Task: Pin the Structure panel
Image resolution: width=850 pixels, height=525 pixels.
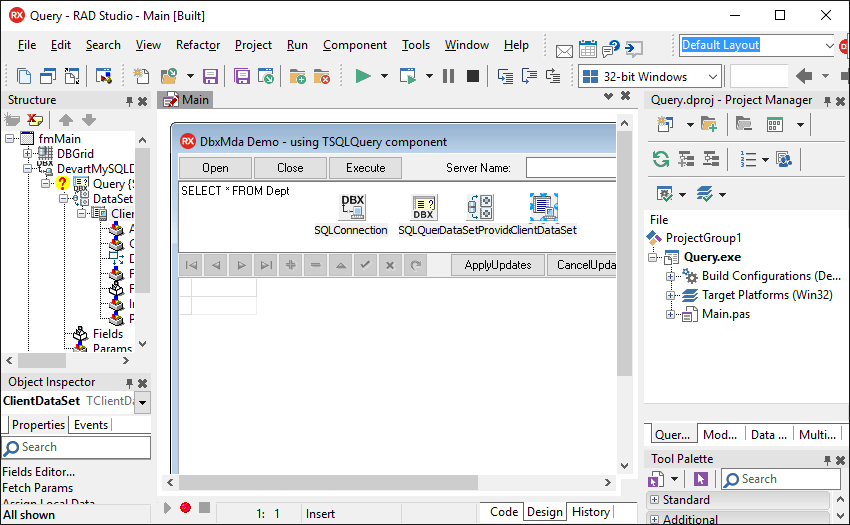Action: (129, 101)
